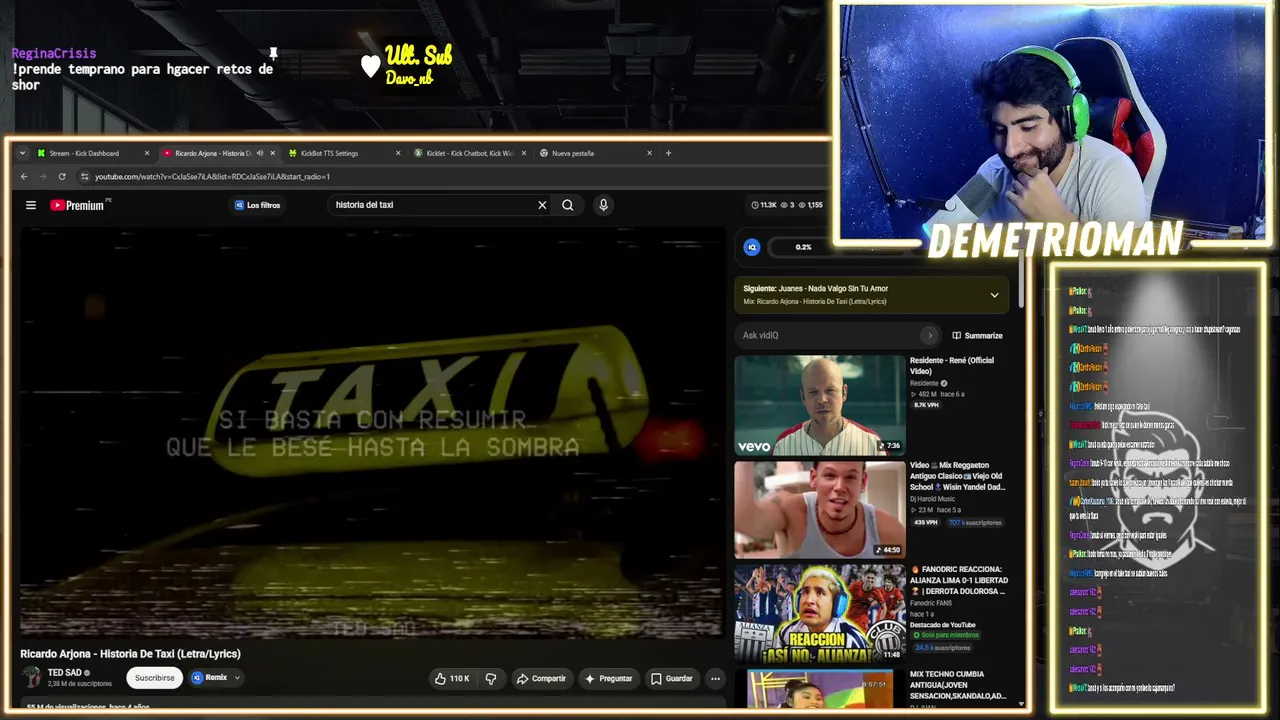Click the magnifier search button
Screen dimensions: 1280x720
(x=568, y=205)
